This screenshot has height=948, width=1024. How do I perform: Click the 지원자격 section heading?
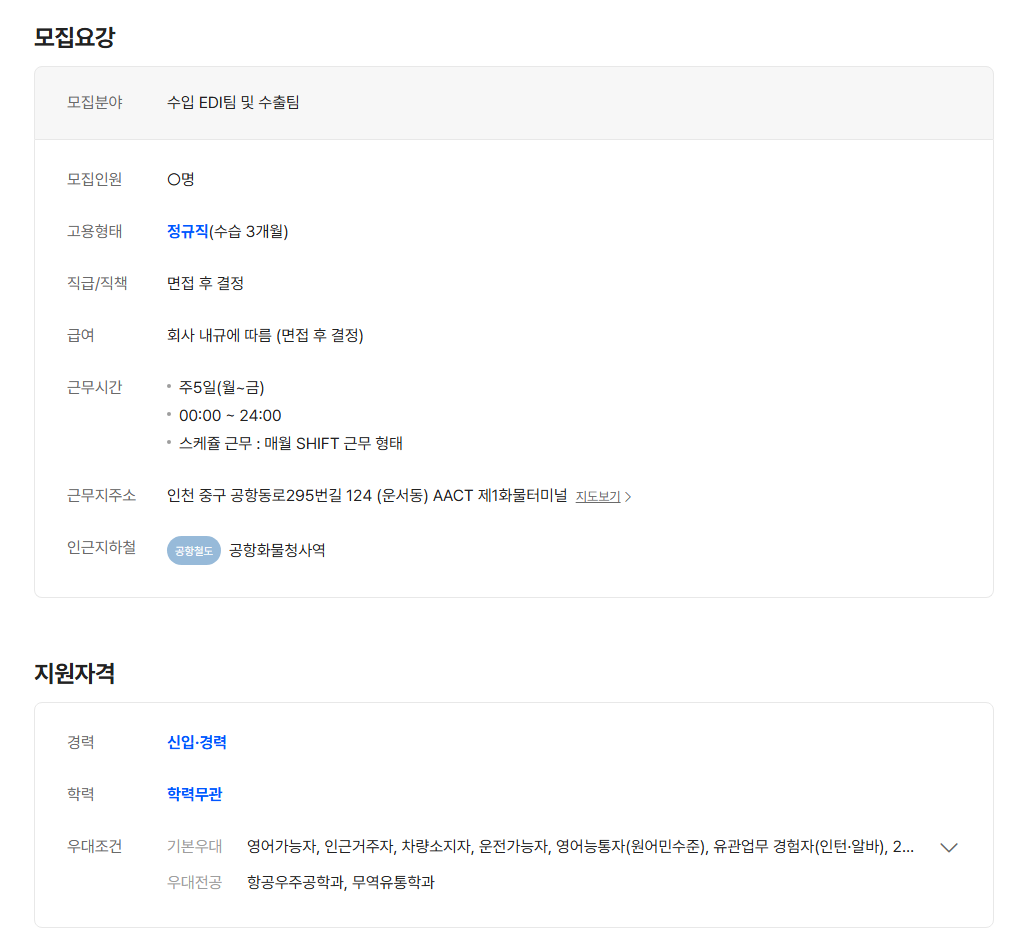pos(75,673)
